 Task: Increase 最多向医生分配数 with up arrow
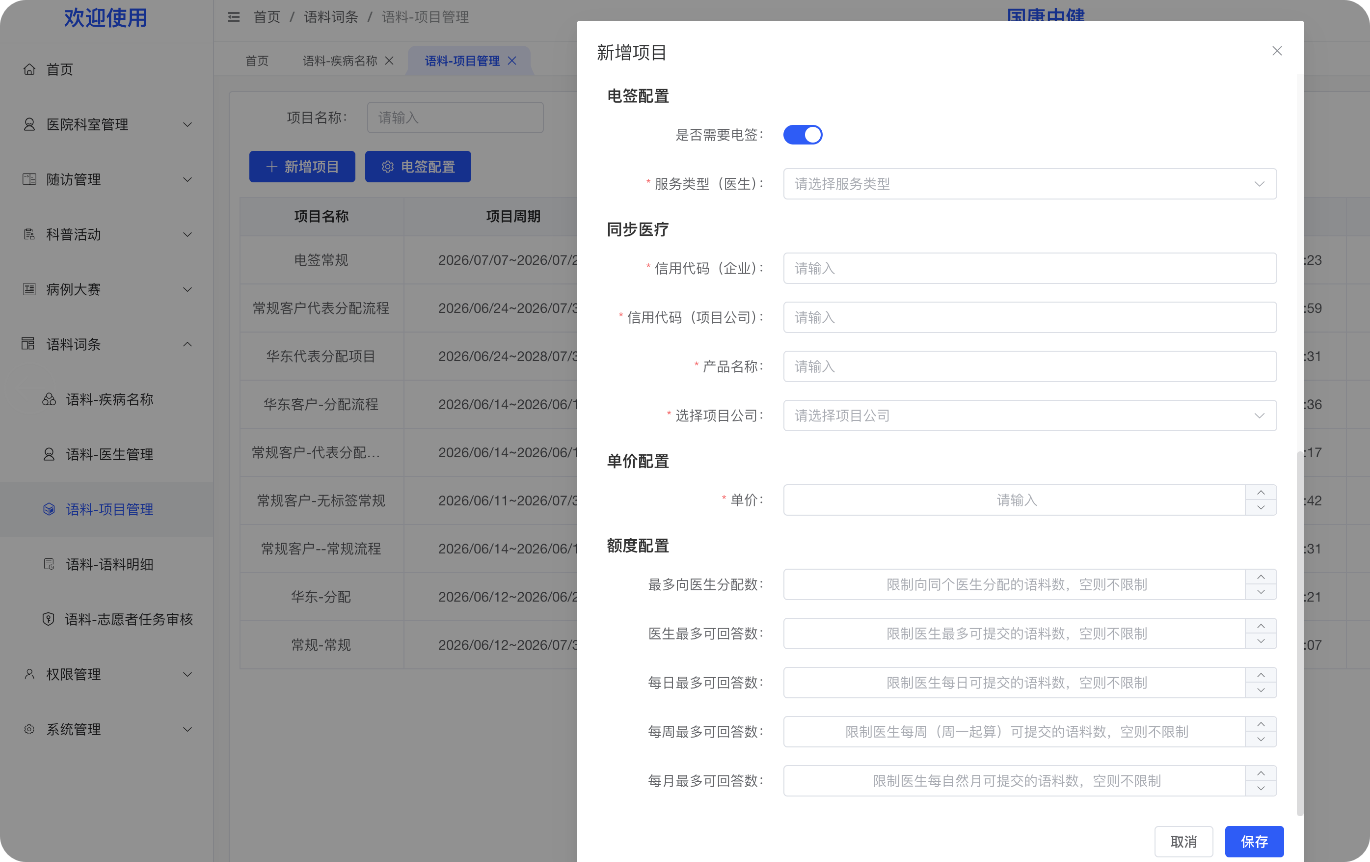tap(1260, 577)
